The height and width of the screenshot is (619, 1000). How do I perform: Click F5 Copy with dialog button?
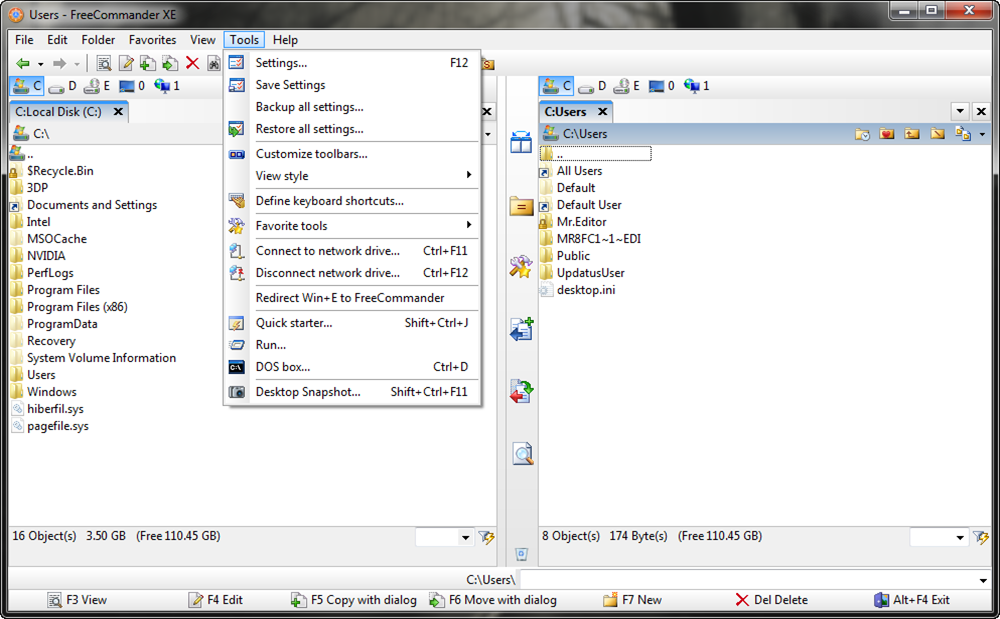(354, 600)
